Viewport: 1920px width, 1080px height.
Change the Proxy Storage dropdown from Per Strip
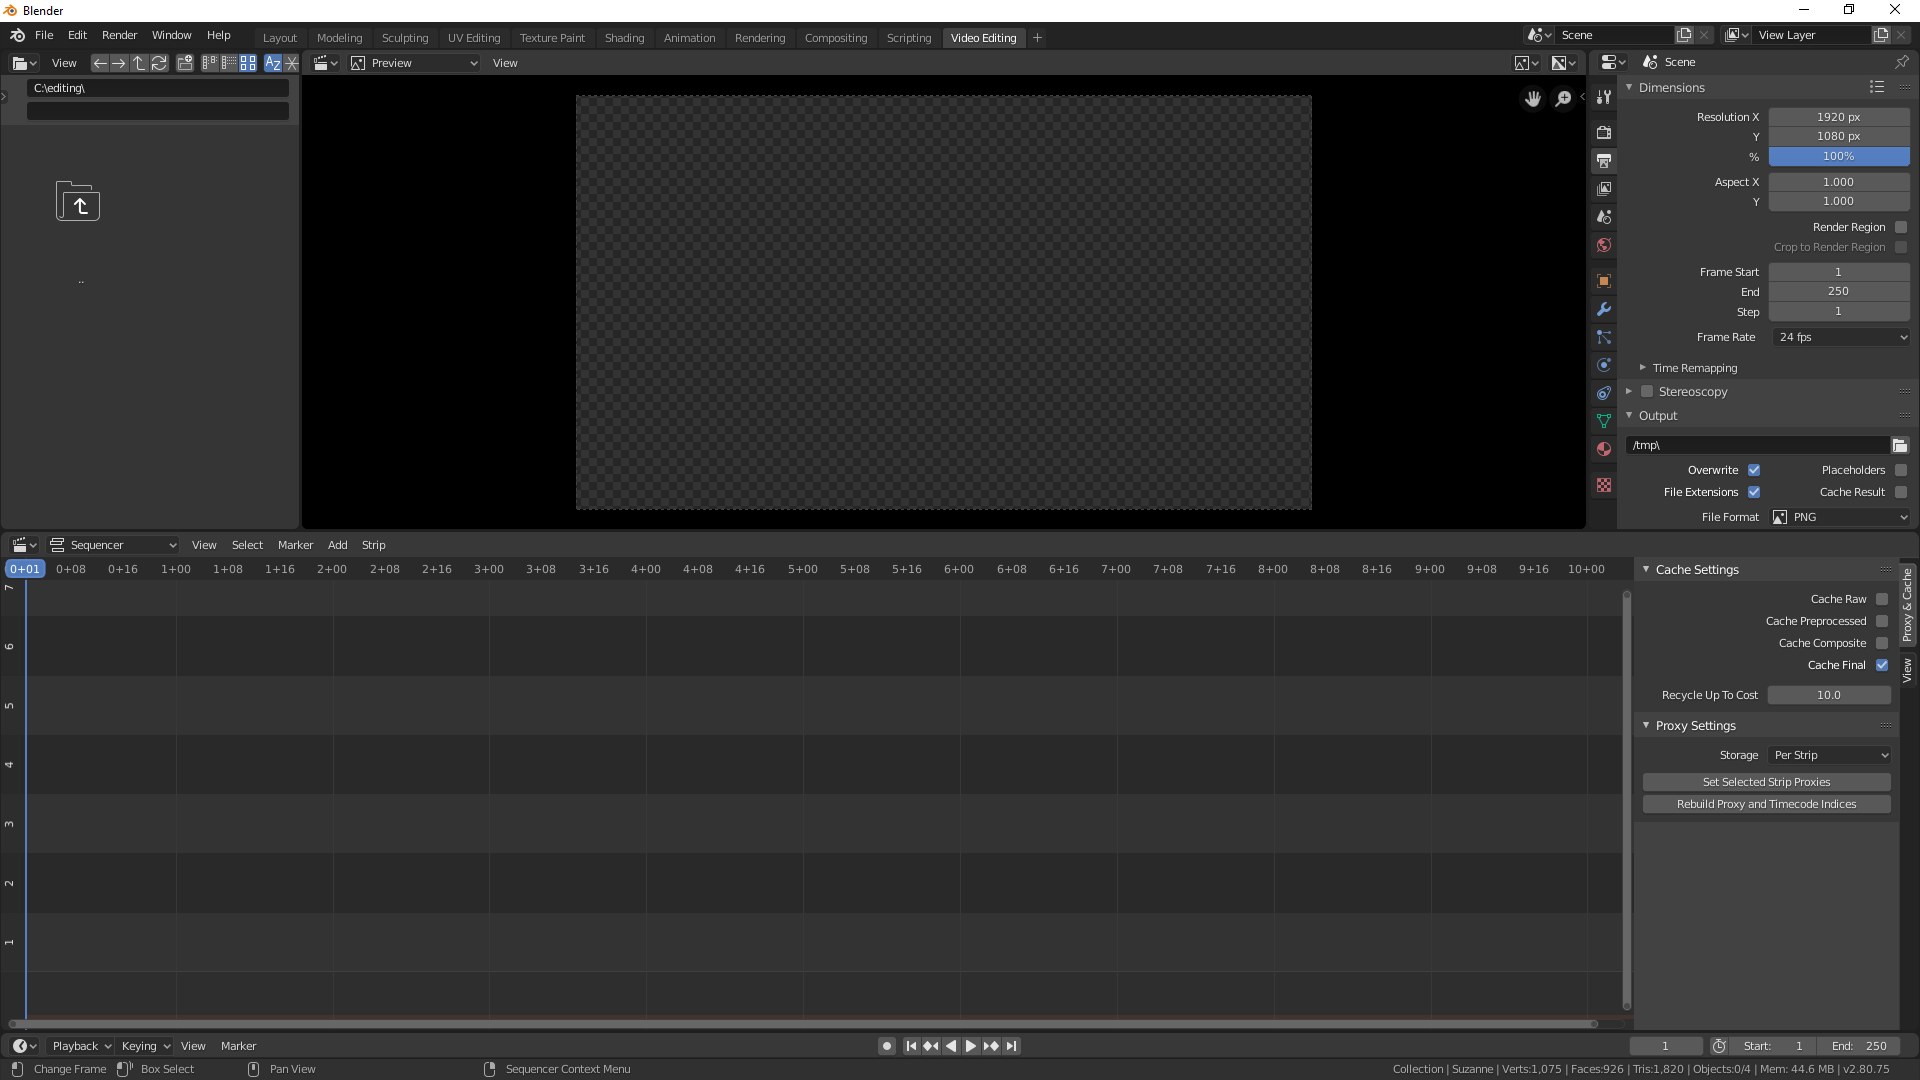(x=1828, y=755)
